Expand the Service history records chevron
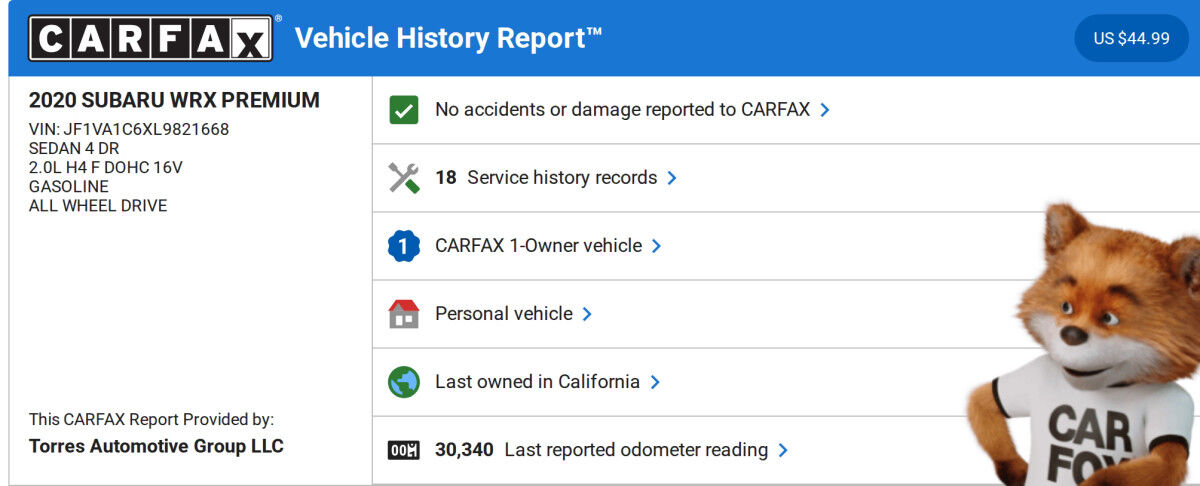The image size is (1200, 486). 672,178
